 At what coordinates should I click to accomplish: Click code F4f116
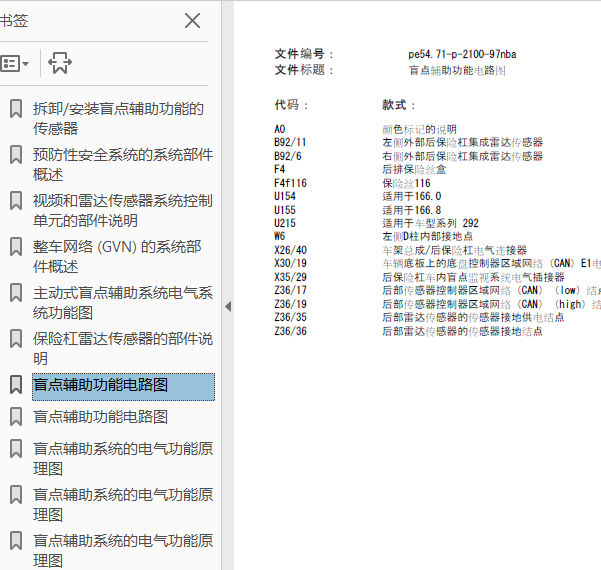[x=291, y=183]
